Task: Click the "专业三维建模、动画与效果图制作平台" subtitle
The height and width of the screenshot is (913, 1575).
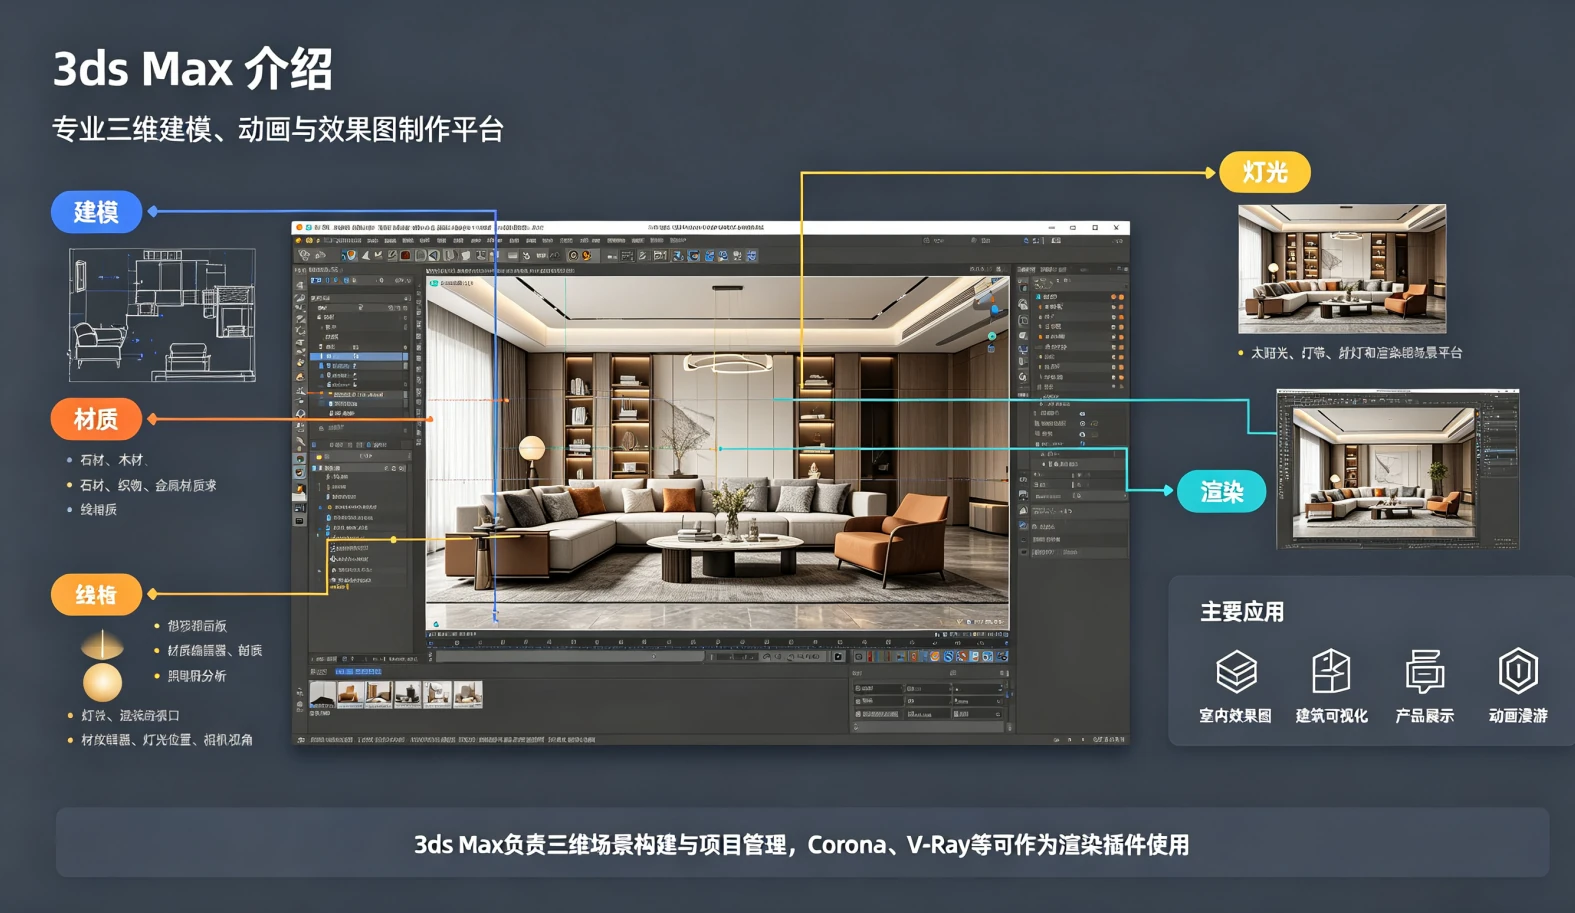Action: [x=278, y=129]
